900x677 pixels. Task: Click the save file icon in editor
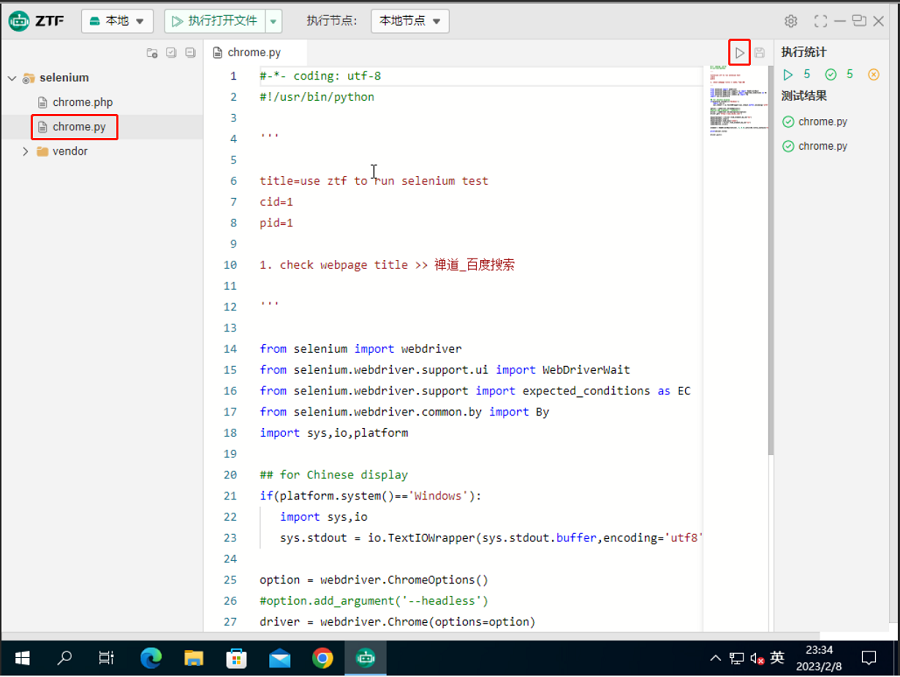pyautogui.click(x=759, y=53)
